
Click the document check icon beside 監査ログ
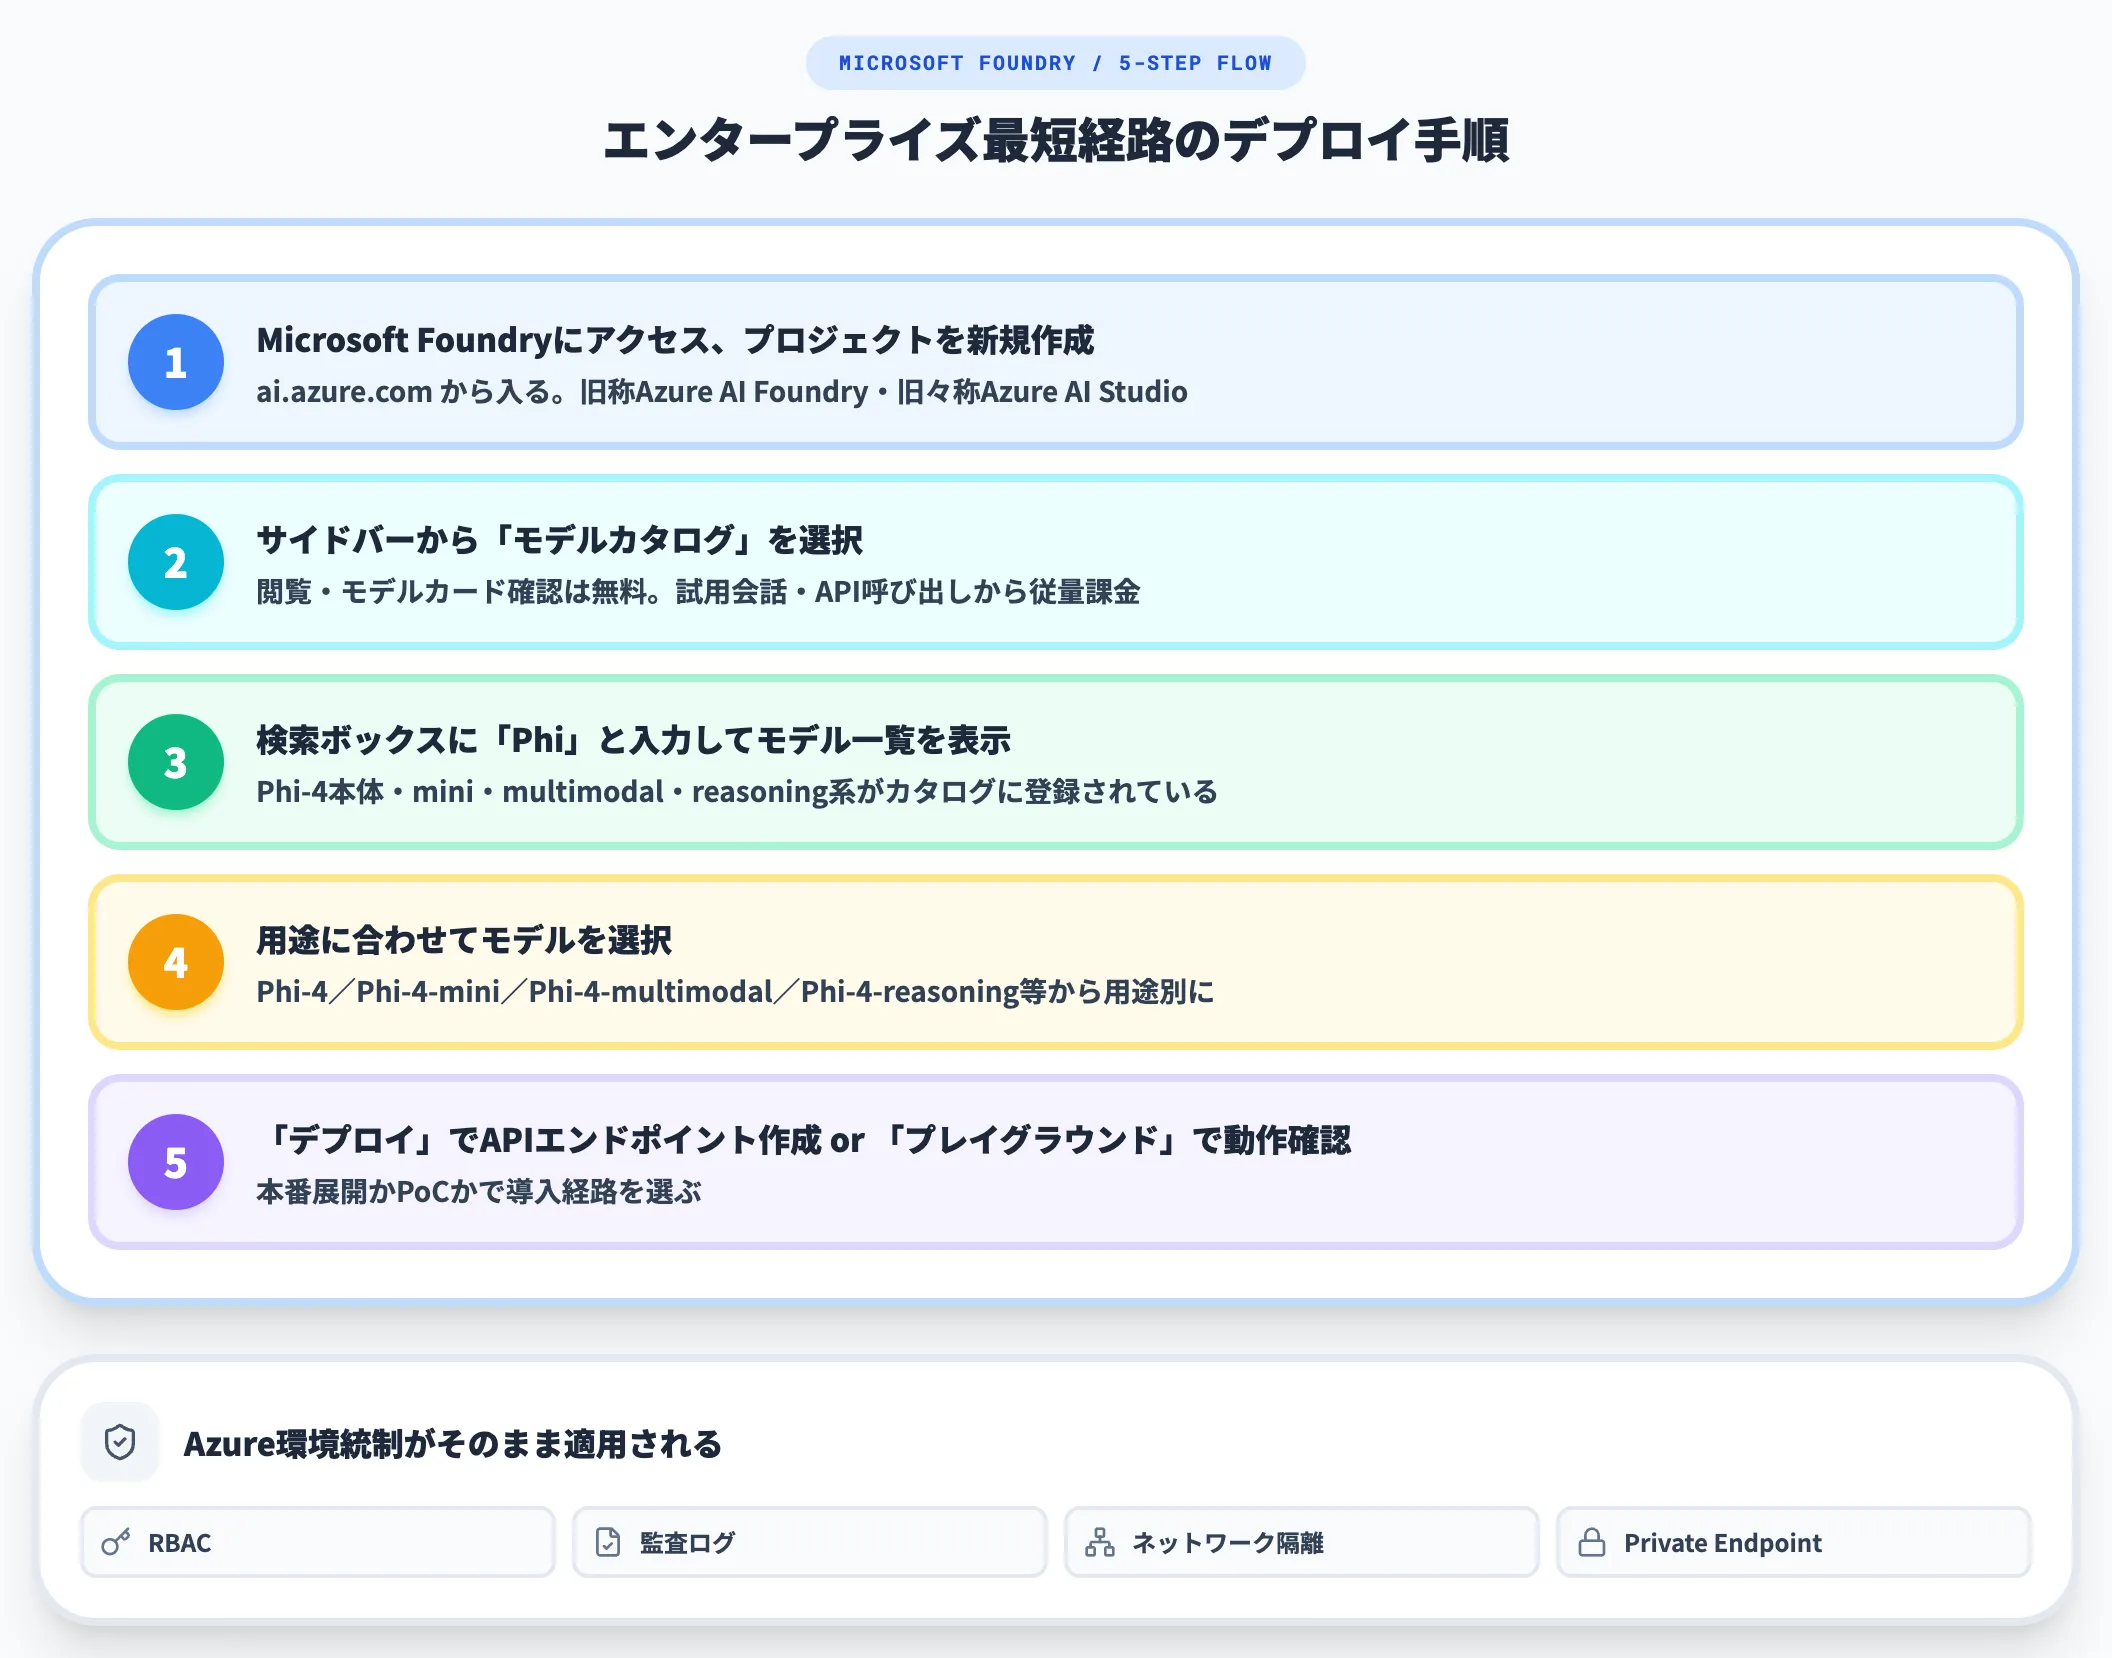tap(608, 1542)
